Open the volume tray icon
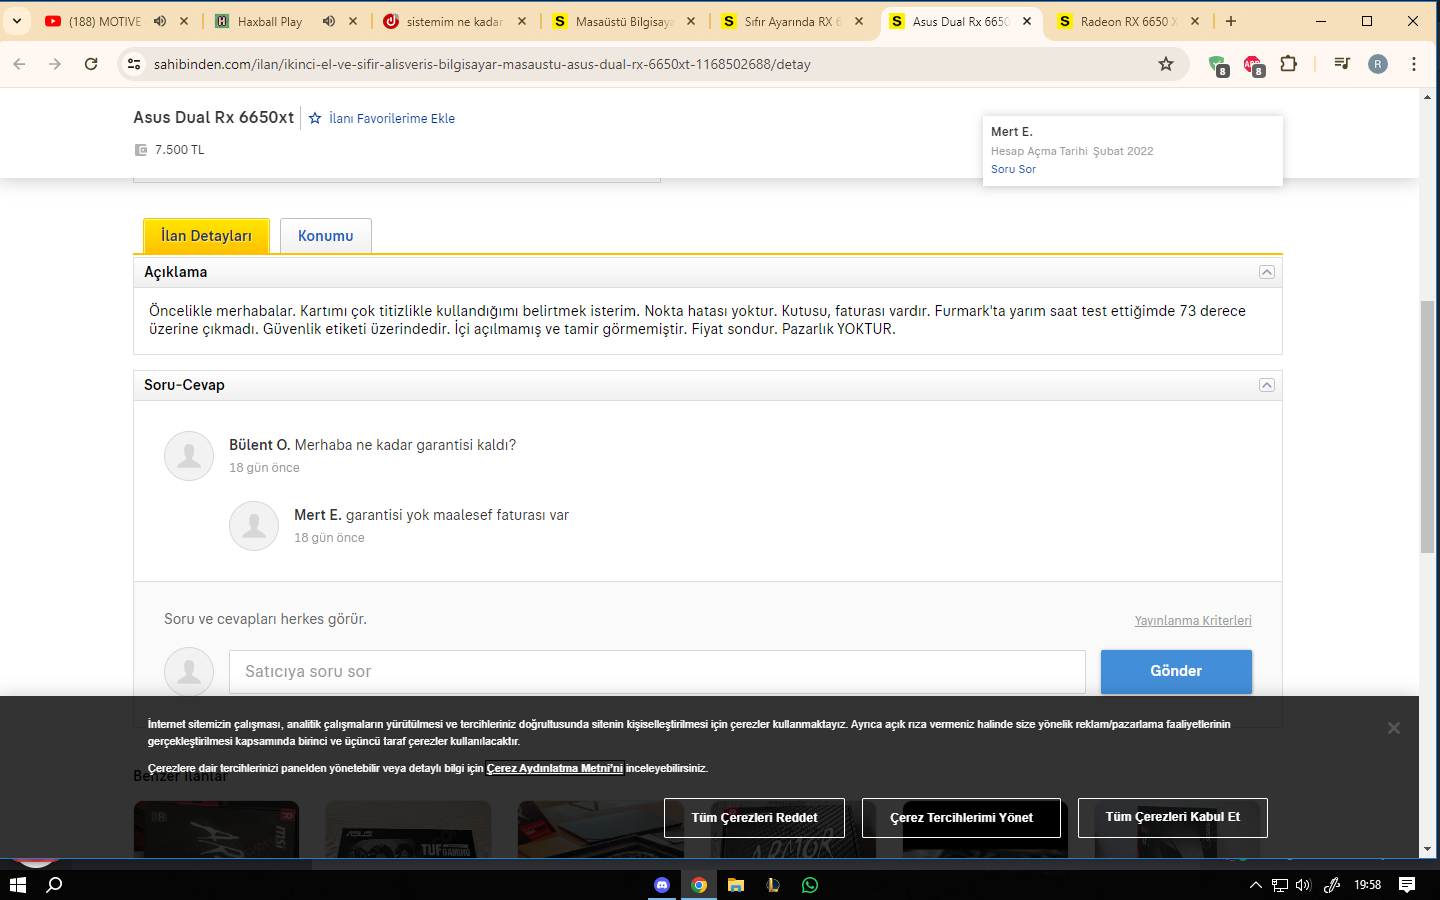Screen dimensions: 1440x900 pos(1303,885)
